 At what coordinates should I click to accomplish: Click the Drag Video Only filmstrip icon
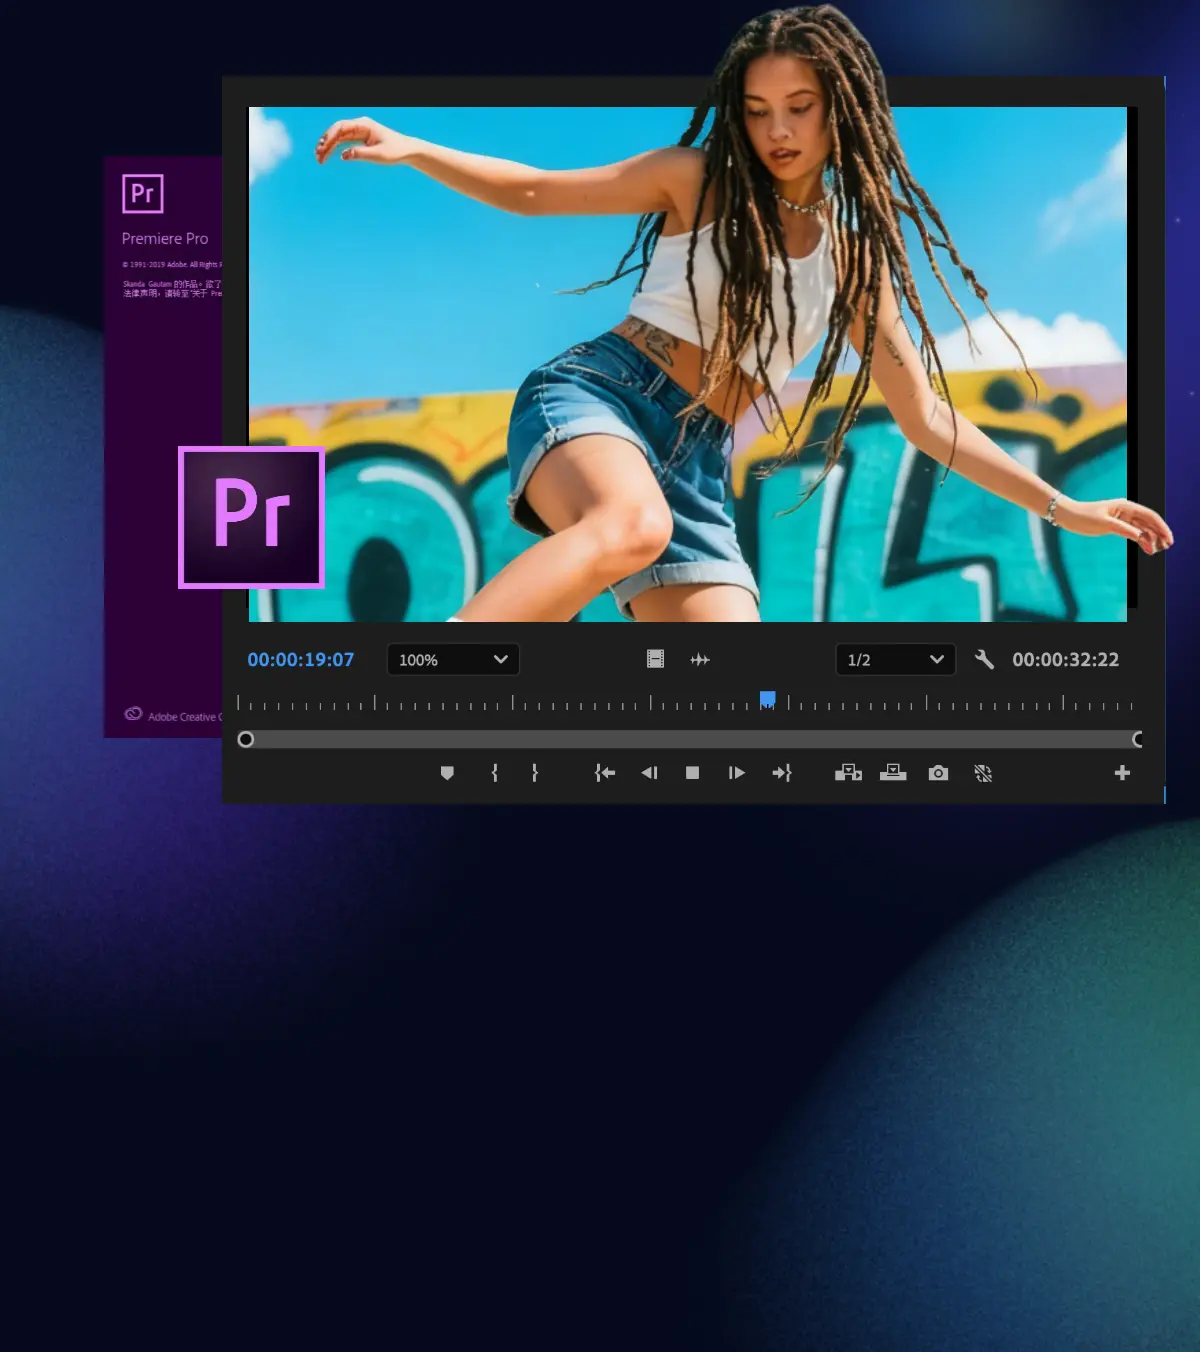tap(654, 659)
